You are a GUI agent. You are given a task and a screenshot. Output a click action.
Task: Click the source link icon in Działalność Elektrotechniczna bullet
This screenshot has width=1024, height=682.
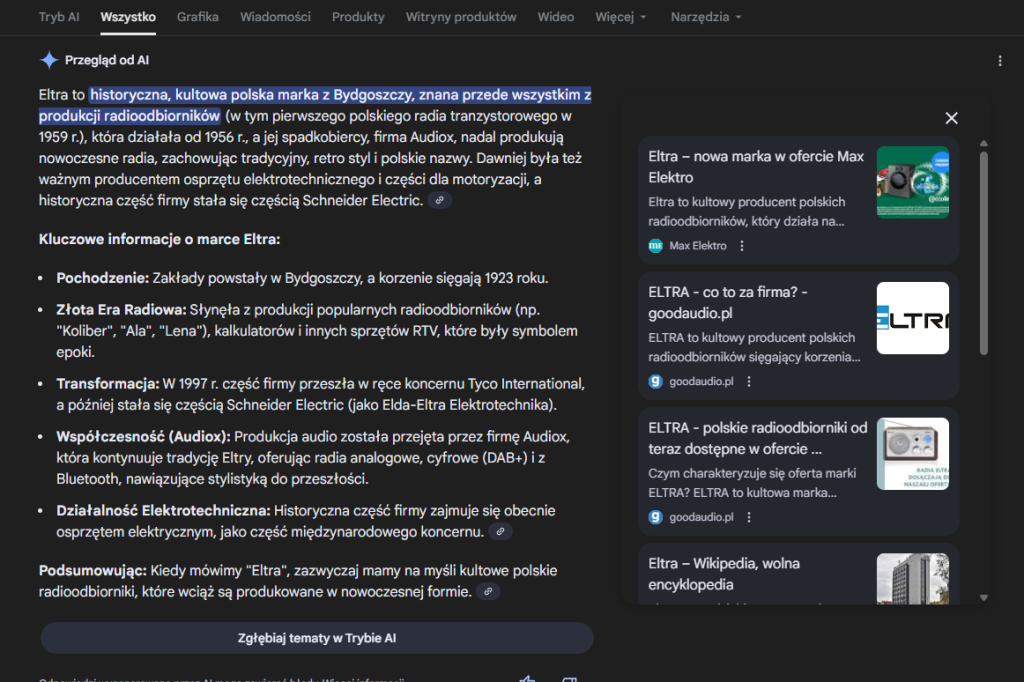click(x=501, y=531)
